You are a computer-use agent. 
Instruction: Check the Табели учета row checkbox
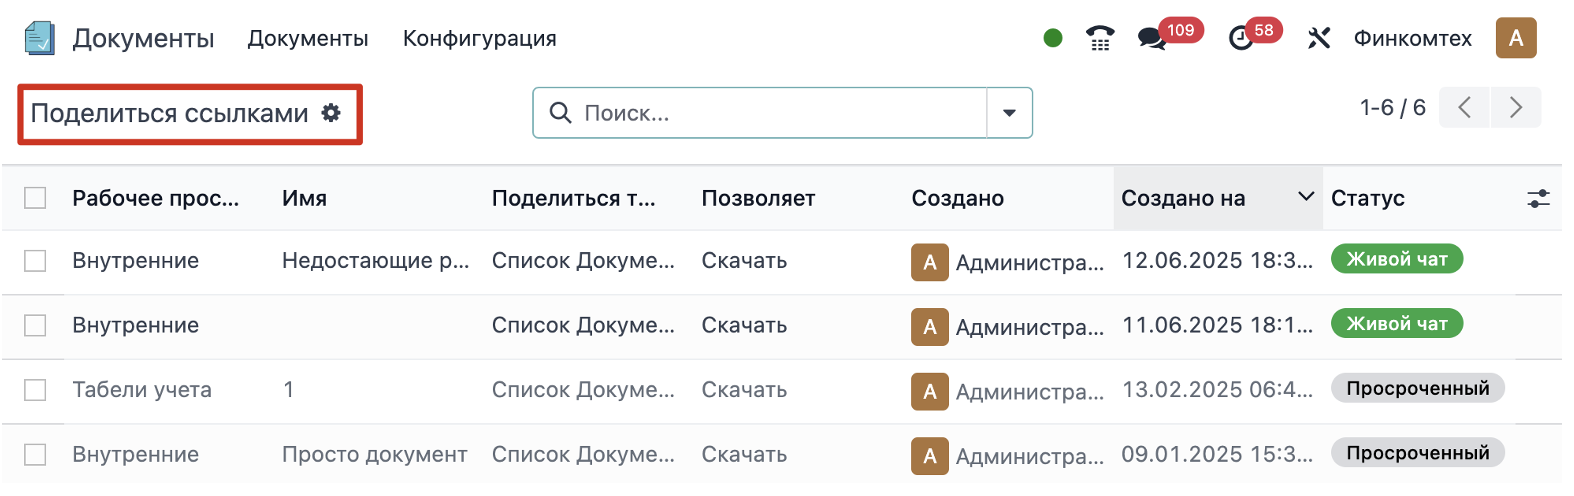(x=35, y=390)
